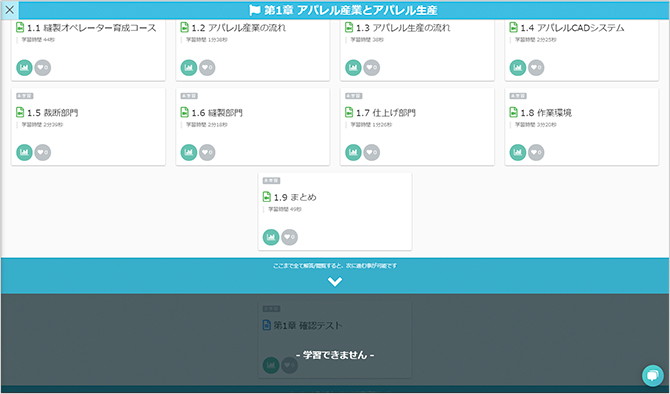Image resolution: width=670 pixels, height=394 pixels.
Task: Click video file icon of lesson 1.4
Action: tap(514, 27)
